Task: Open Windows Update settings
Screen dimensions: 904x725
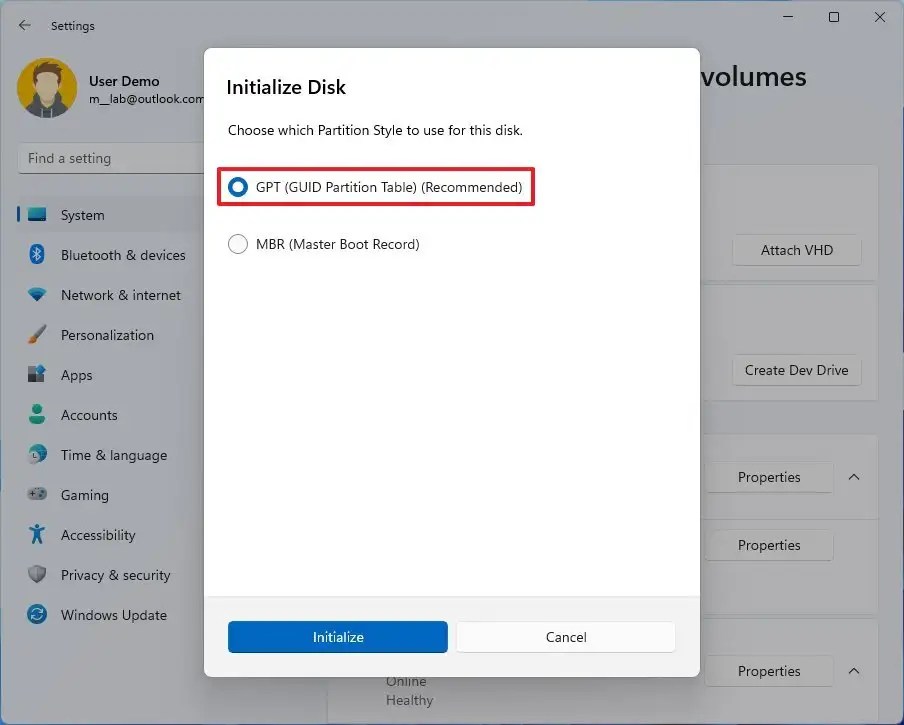Action: click(113, 615)
